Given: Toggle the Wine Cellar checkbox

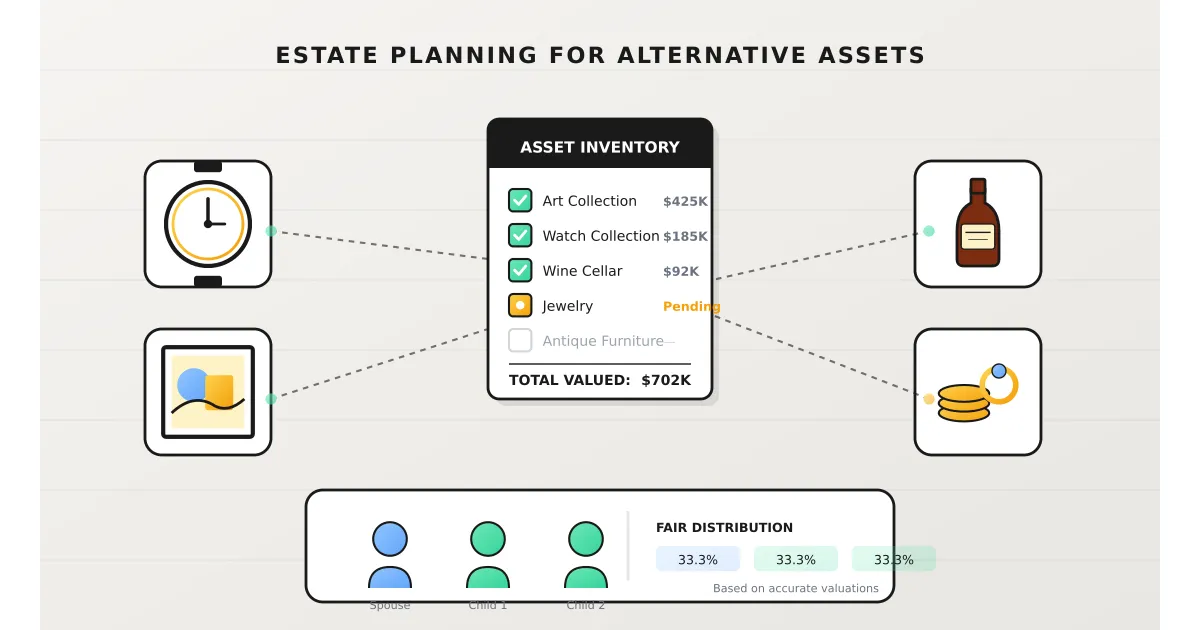Looking at the screenshot, I should (520, 271).
